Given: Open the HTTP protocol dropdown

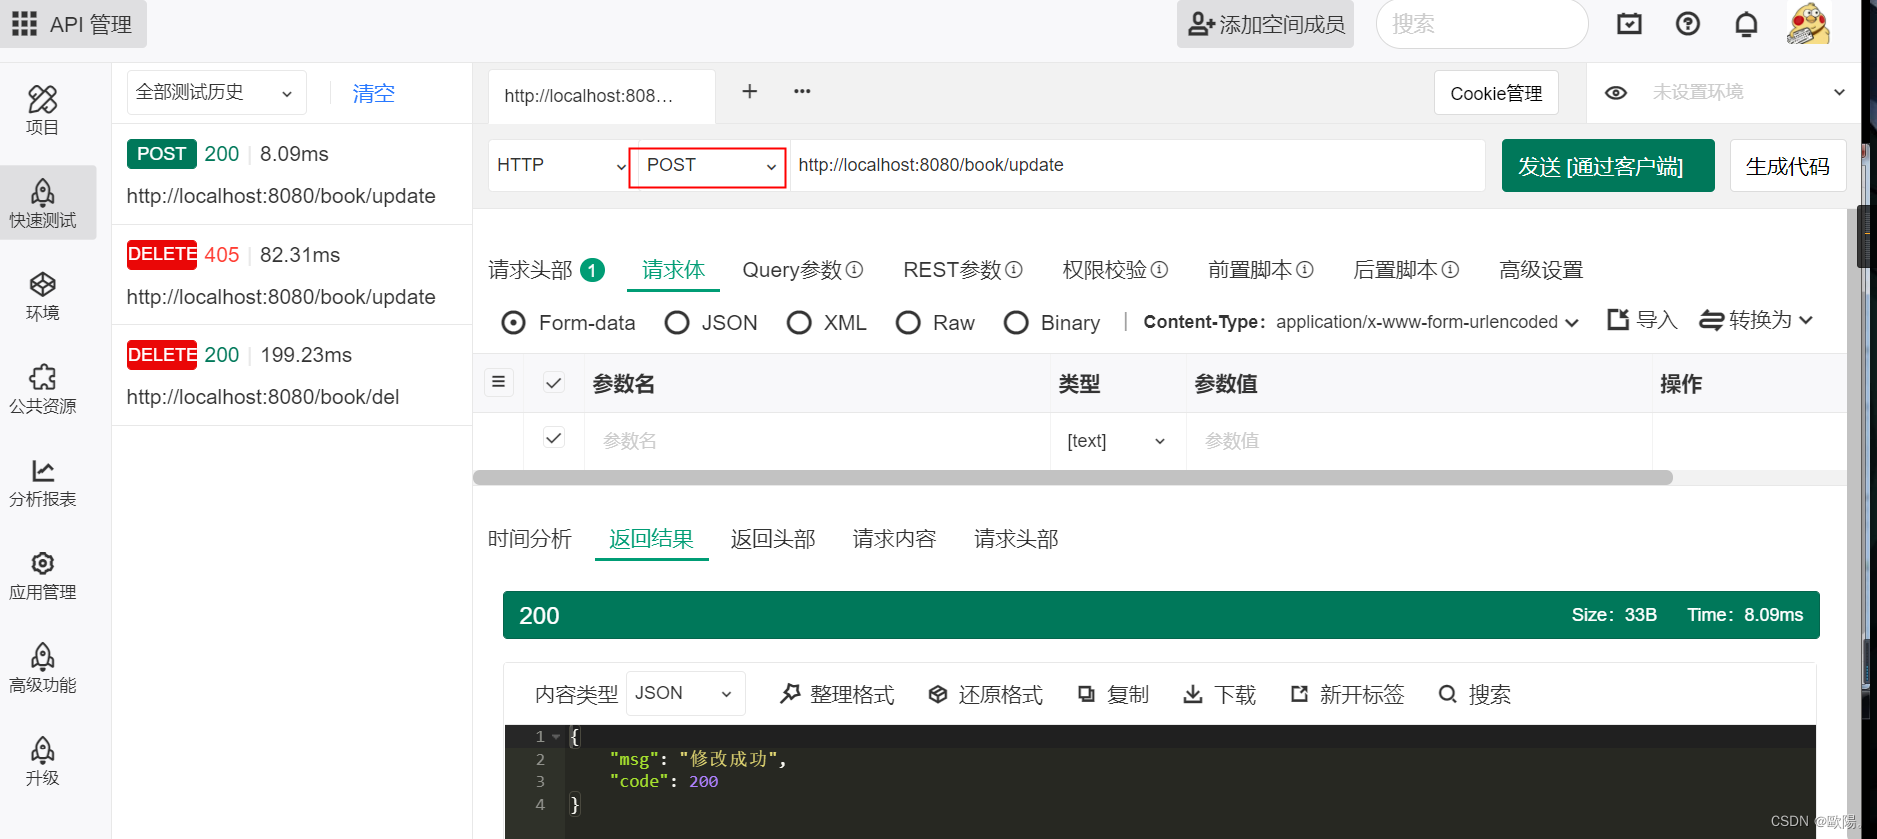Looking at the screenshot, I should pyautogui.click(x=562, y=166).
